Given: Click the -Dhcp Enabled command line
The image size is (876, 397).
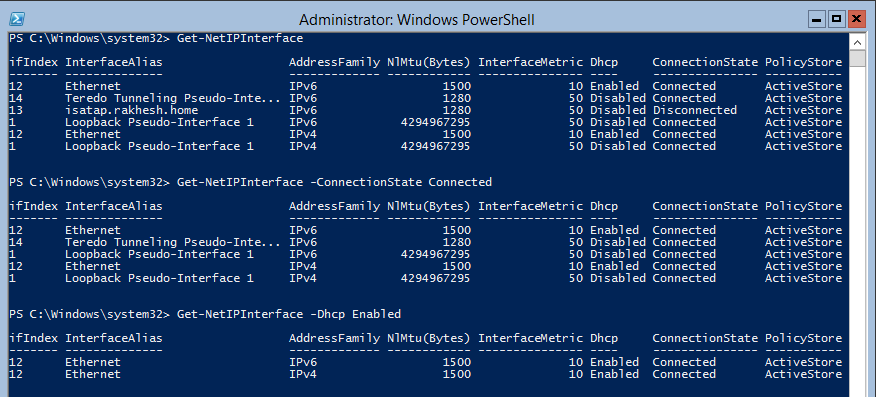Looking at the screenshot, I should (205, 314).
